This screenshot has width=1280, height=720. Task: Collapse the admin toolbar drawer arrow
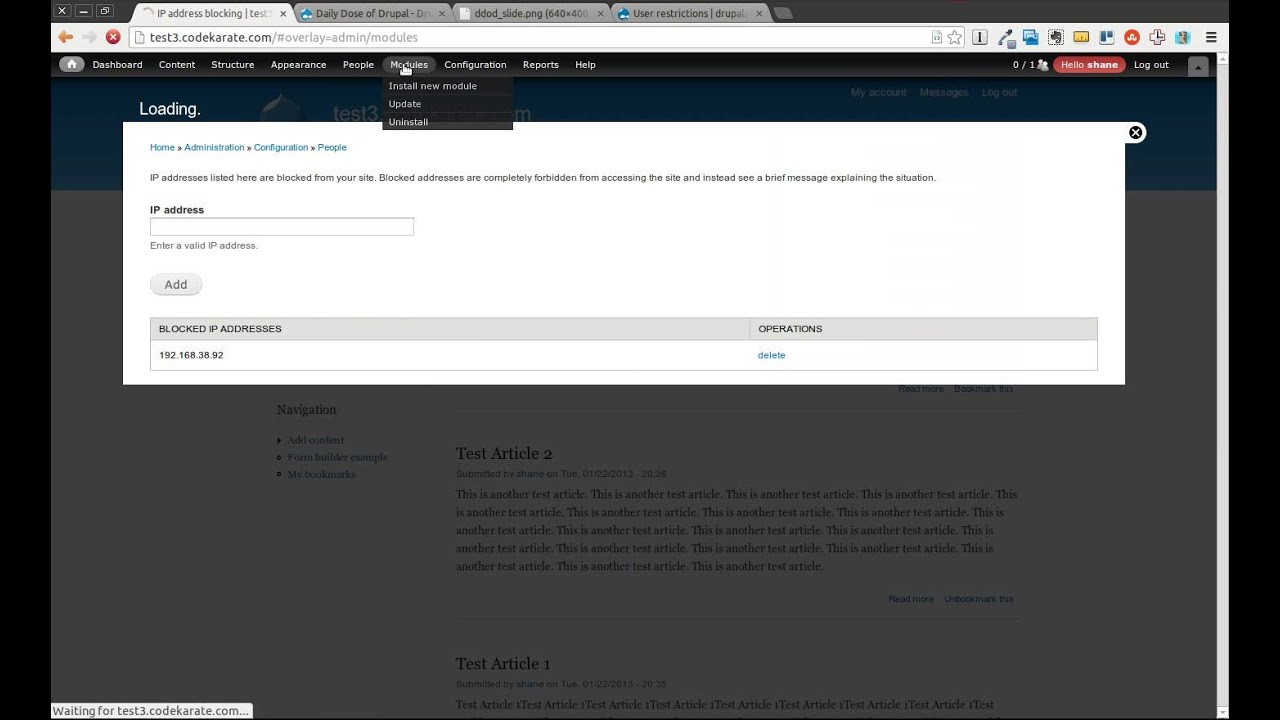1198,66
